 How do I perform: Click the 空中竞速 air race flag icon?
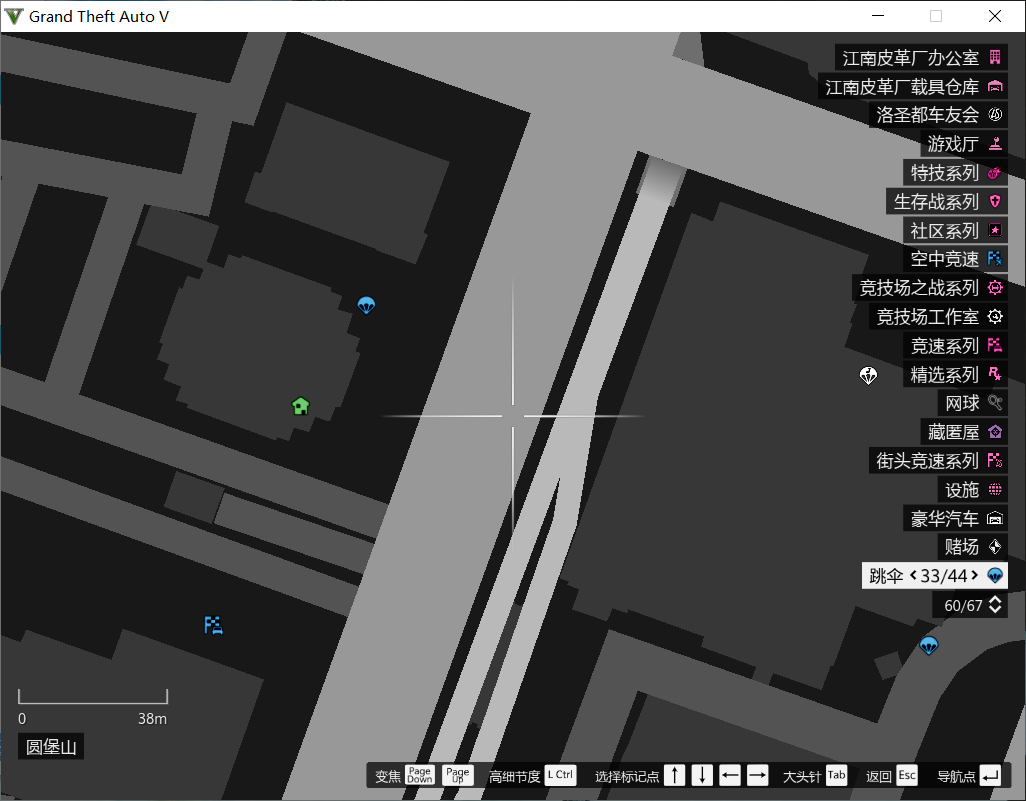pyautogui.click(x=995, y=258)
